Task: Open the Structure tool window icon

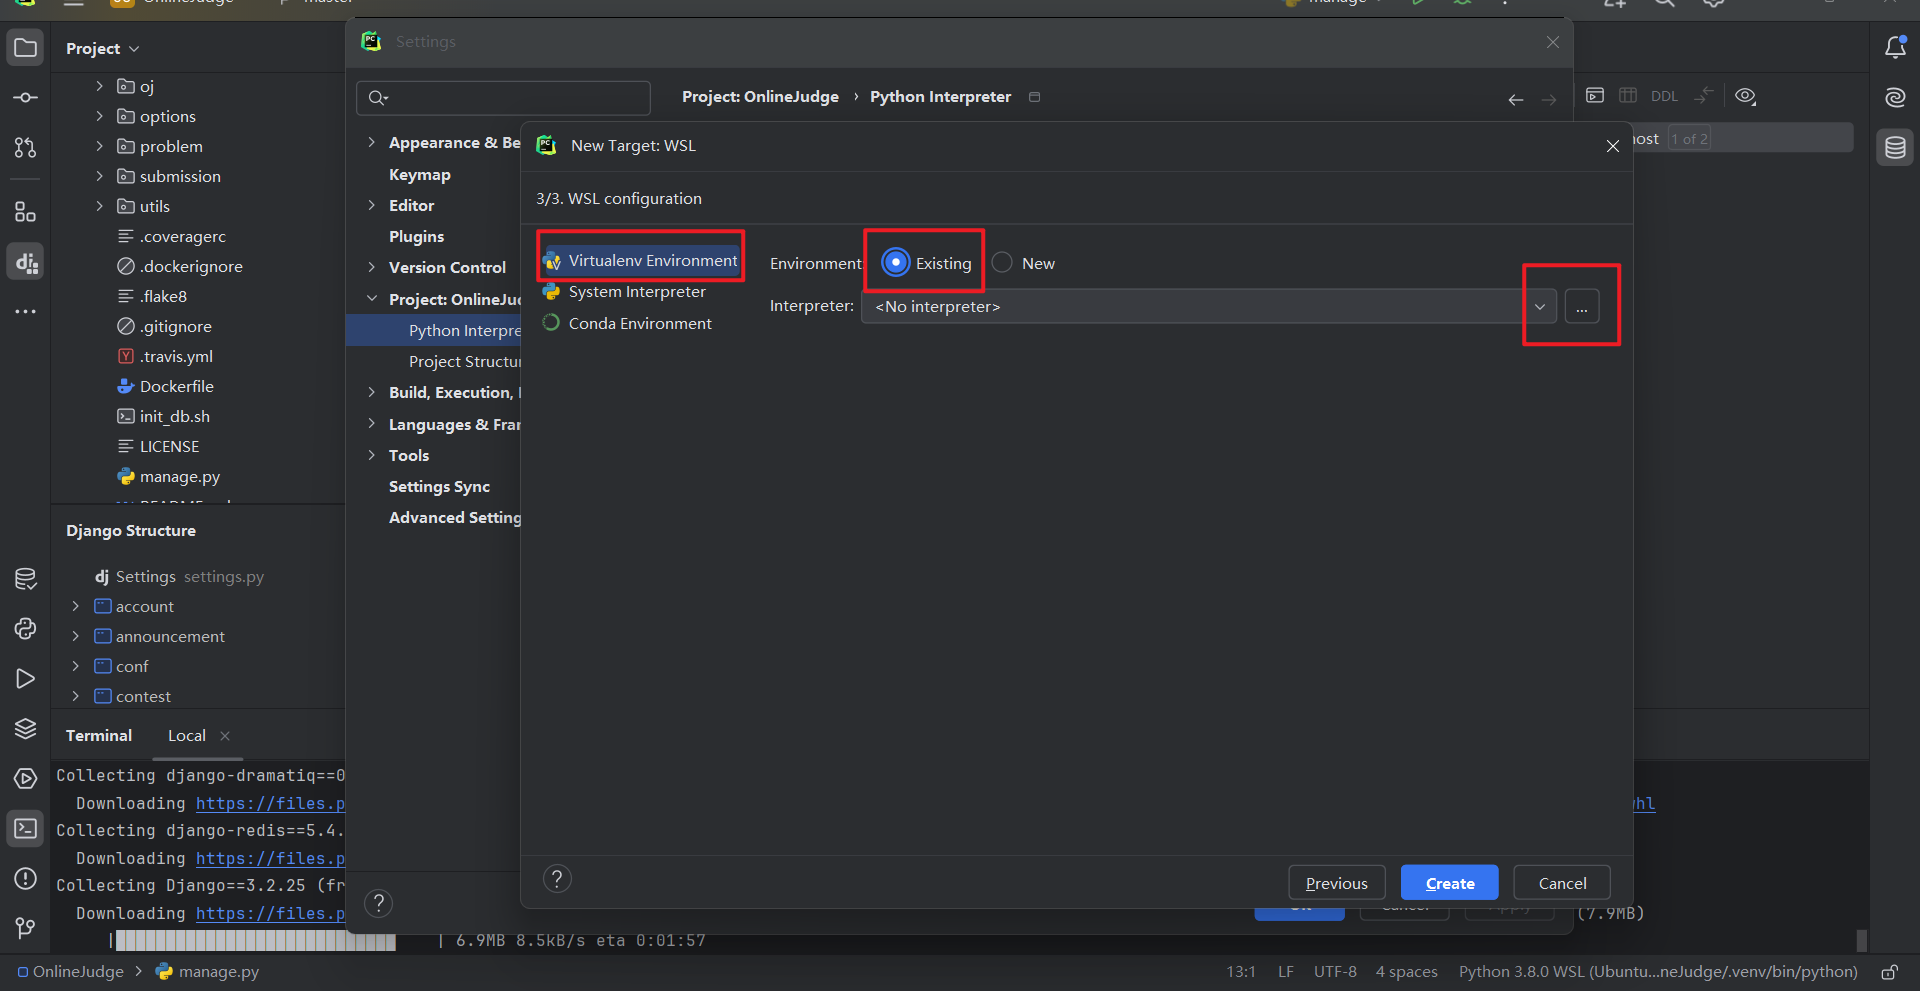Action: (x=26, y=212)
